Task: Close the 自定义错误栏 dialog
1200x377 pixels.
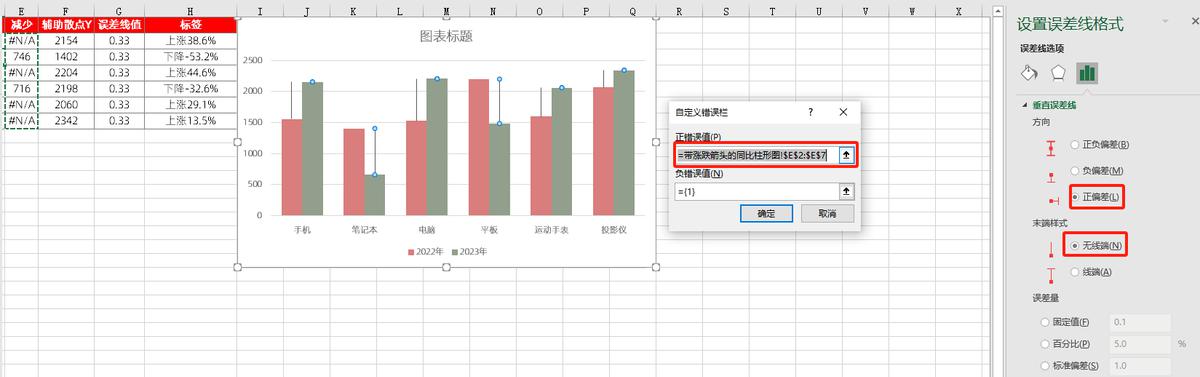Action: (x=843, y=113)
